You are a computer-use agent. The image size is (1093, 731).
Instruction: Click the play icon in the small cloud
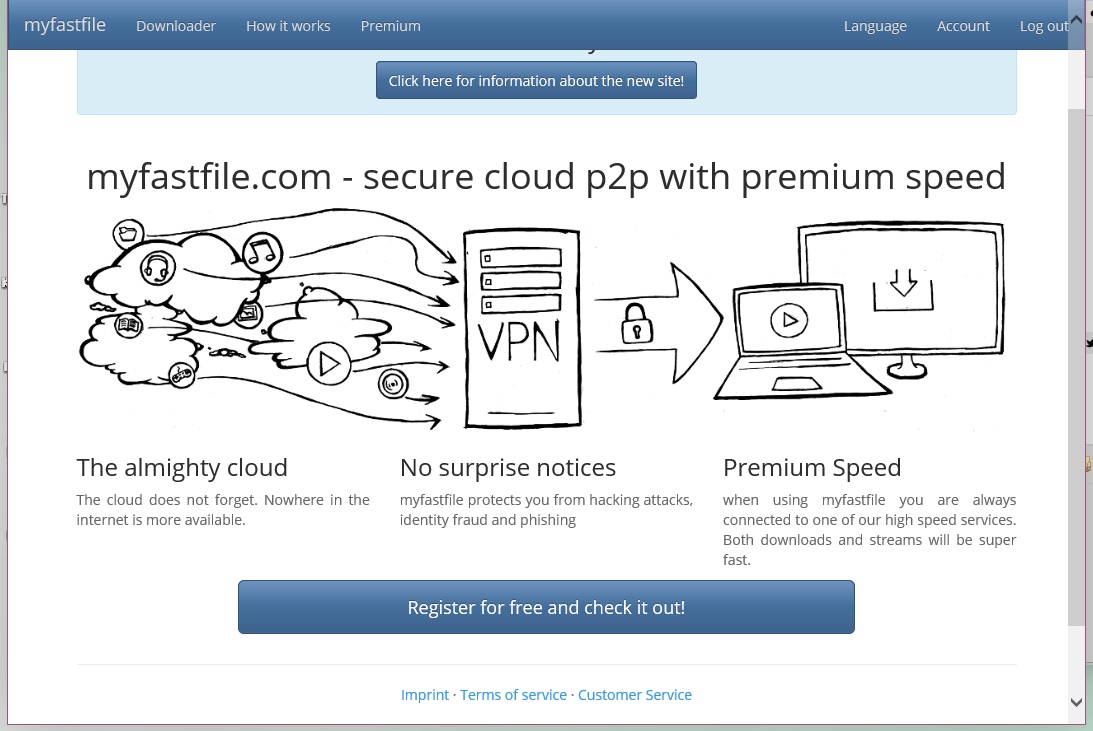coord(328,363)
